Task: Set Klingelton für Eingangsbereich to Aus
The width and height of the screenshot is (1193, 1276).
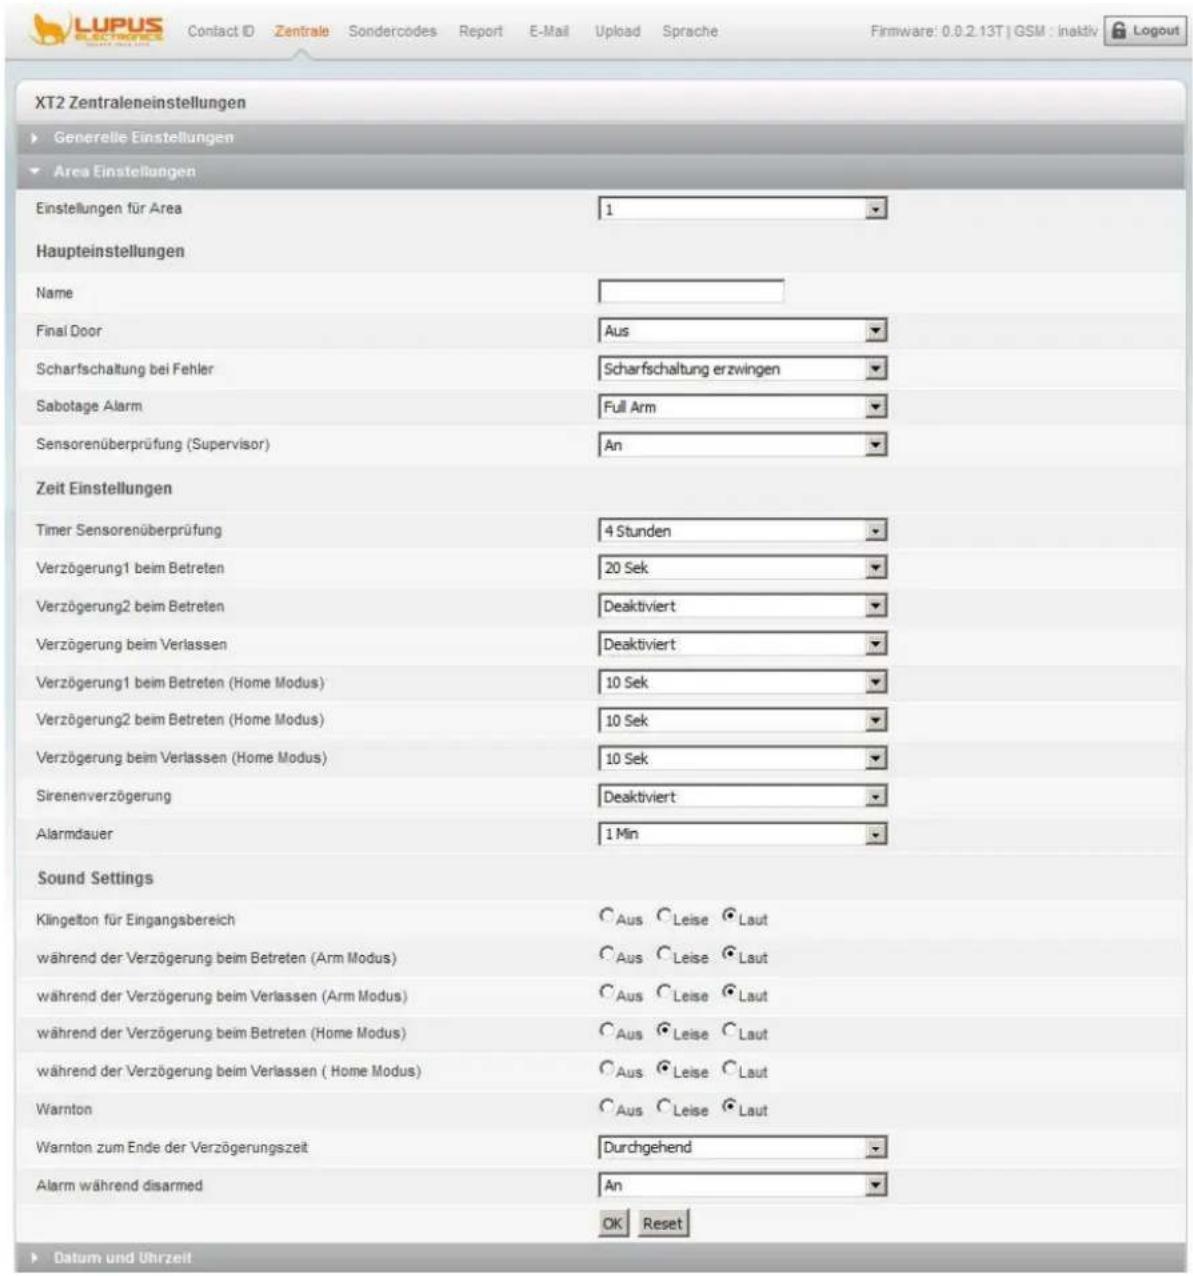Action: click(607, 915)
